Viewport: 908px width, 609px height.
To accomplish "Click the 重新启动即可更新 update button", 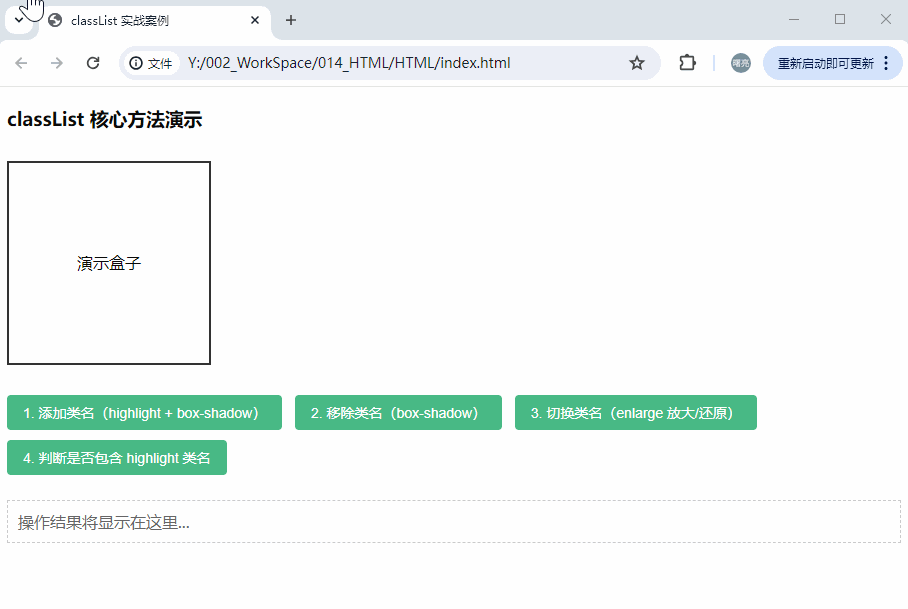I will (x=826, y=62).
